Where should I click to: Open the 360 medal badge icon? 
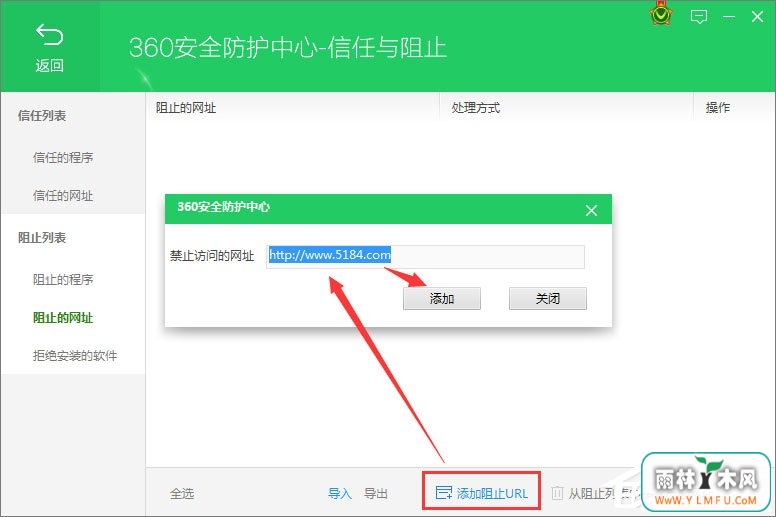661,15
